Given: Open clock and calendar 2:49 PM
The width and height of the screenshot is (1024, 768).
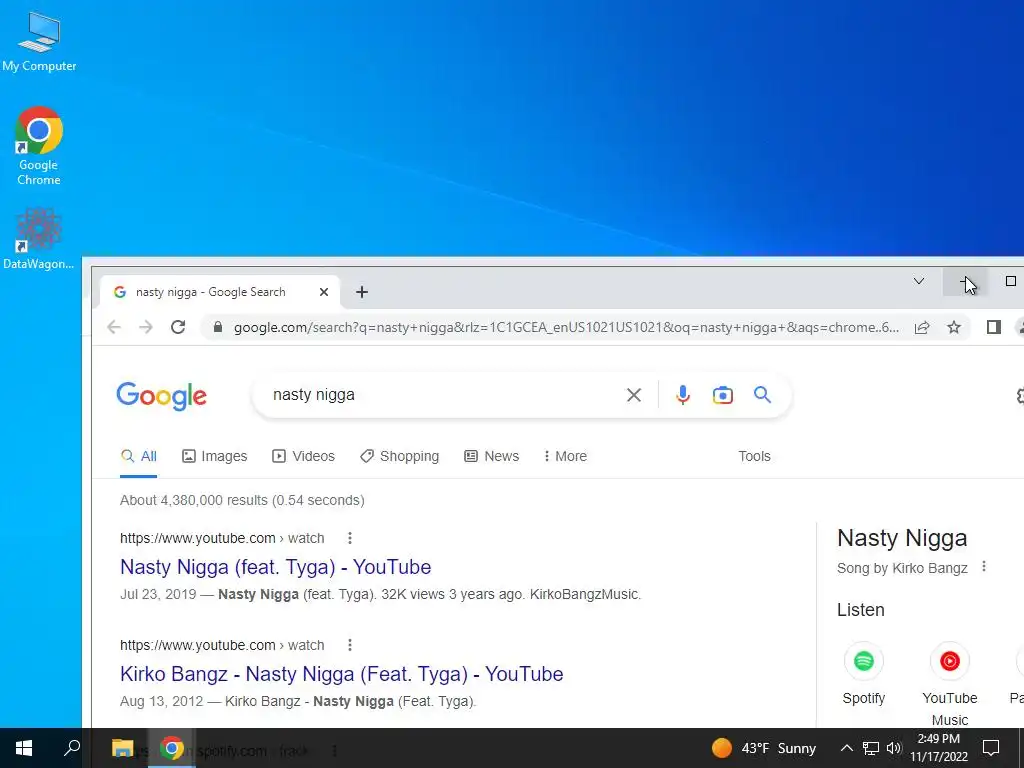Looking at the screenshot, I should 938,748.
